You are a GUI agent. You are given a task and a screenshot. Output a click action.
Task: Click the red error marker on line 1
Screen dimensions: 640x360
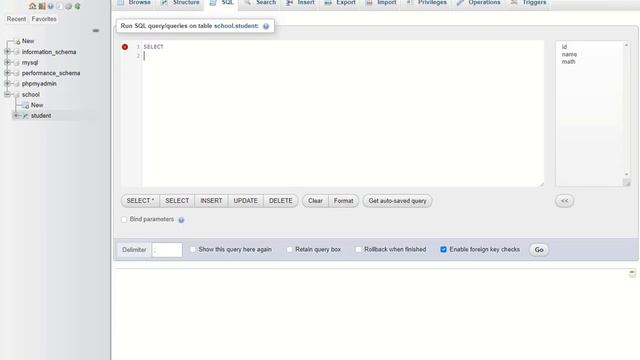pyautogui.click(x=125, y=47)
